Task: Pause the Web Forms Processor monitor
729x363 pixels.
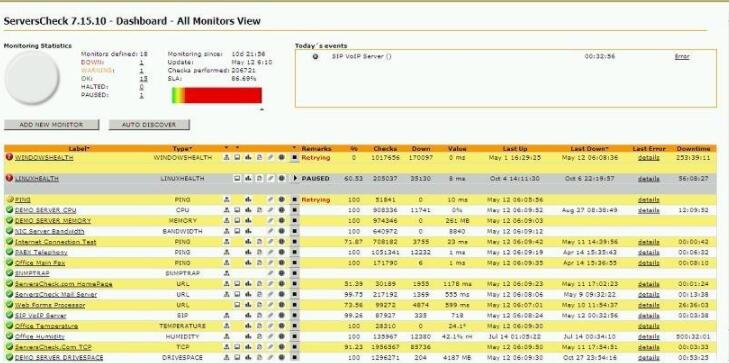Action: pos(294,305)
